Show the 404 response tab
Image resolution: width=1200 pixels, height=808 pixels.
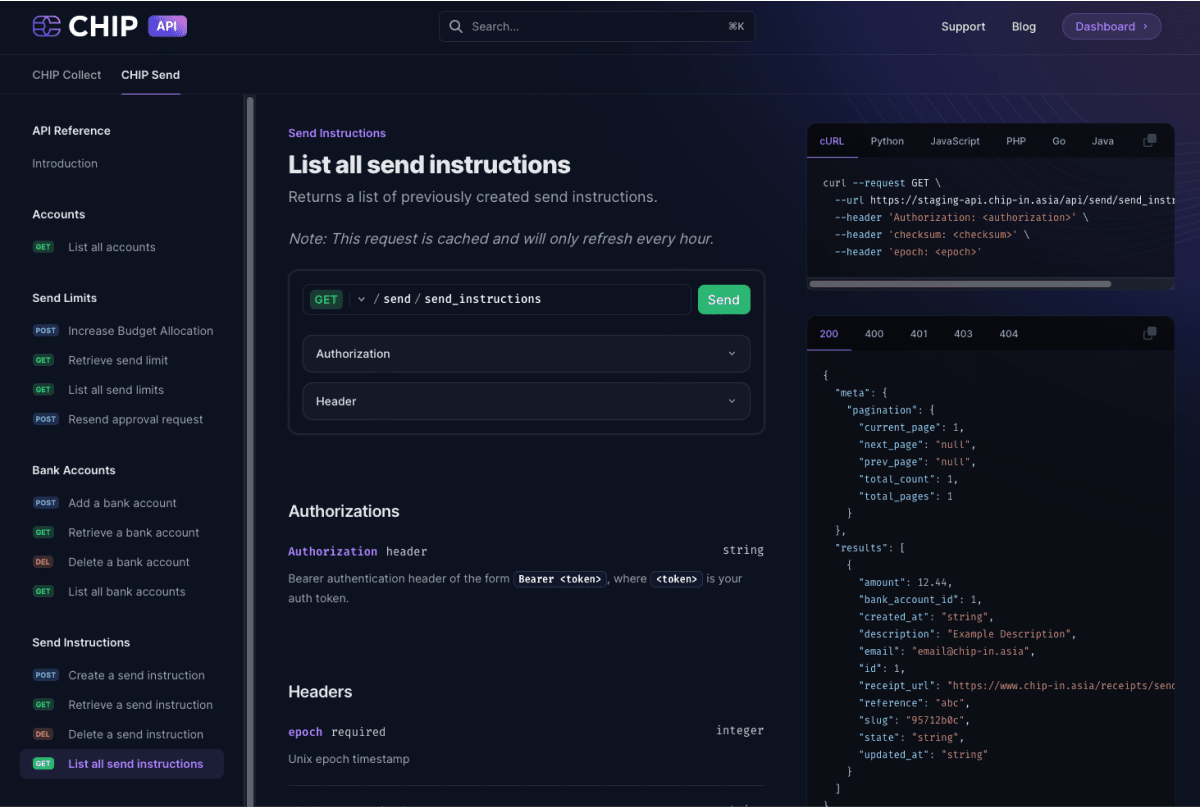click(x=1008, y=334)
